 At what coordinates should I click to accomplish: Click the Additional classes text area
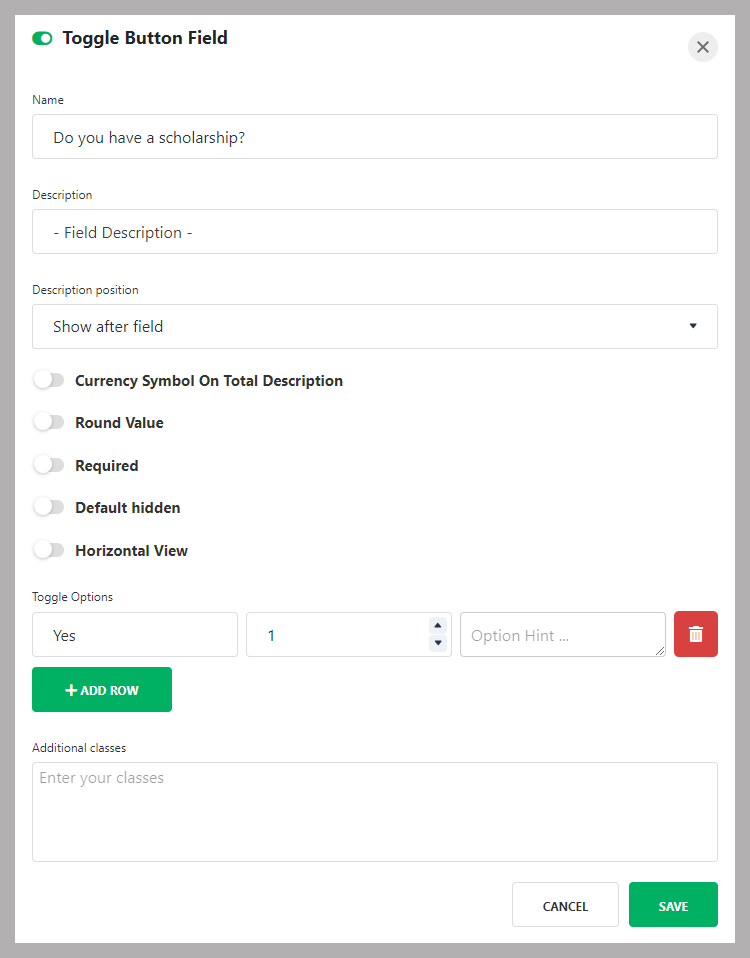(x=374, y=812)
